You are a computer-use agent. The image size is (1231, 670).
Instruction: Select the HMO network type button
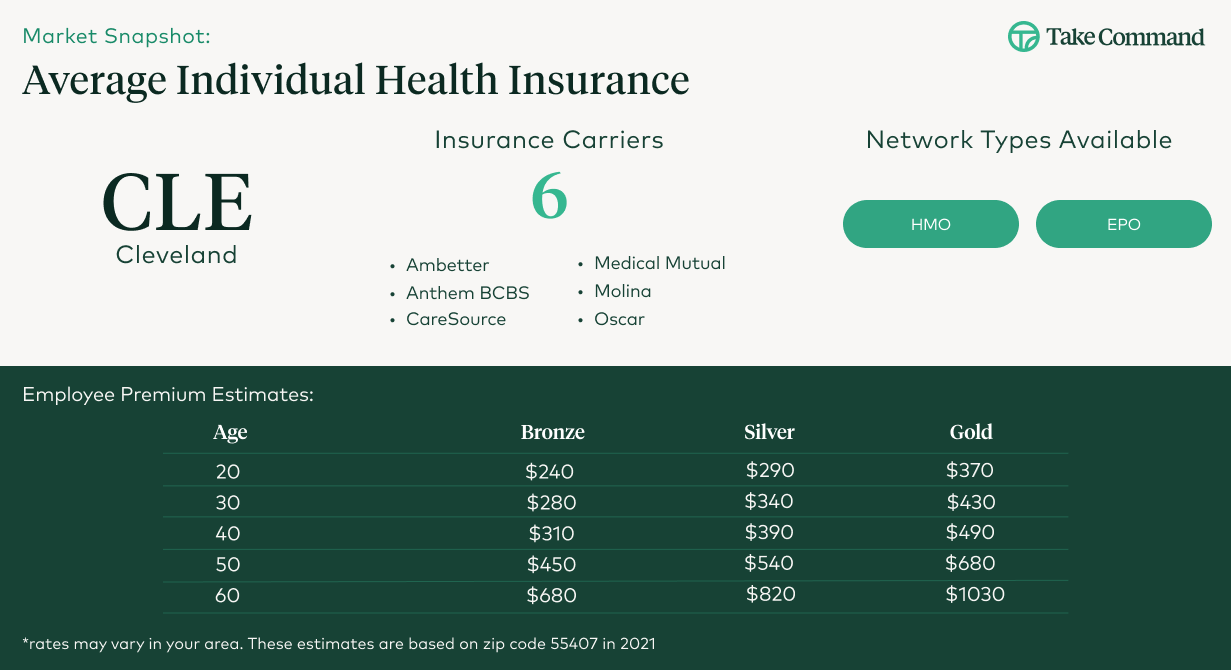[x=930, y=224]
